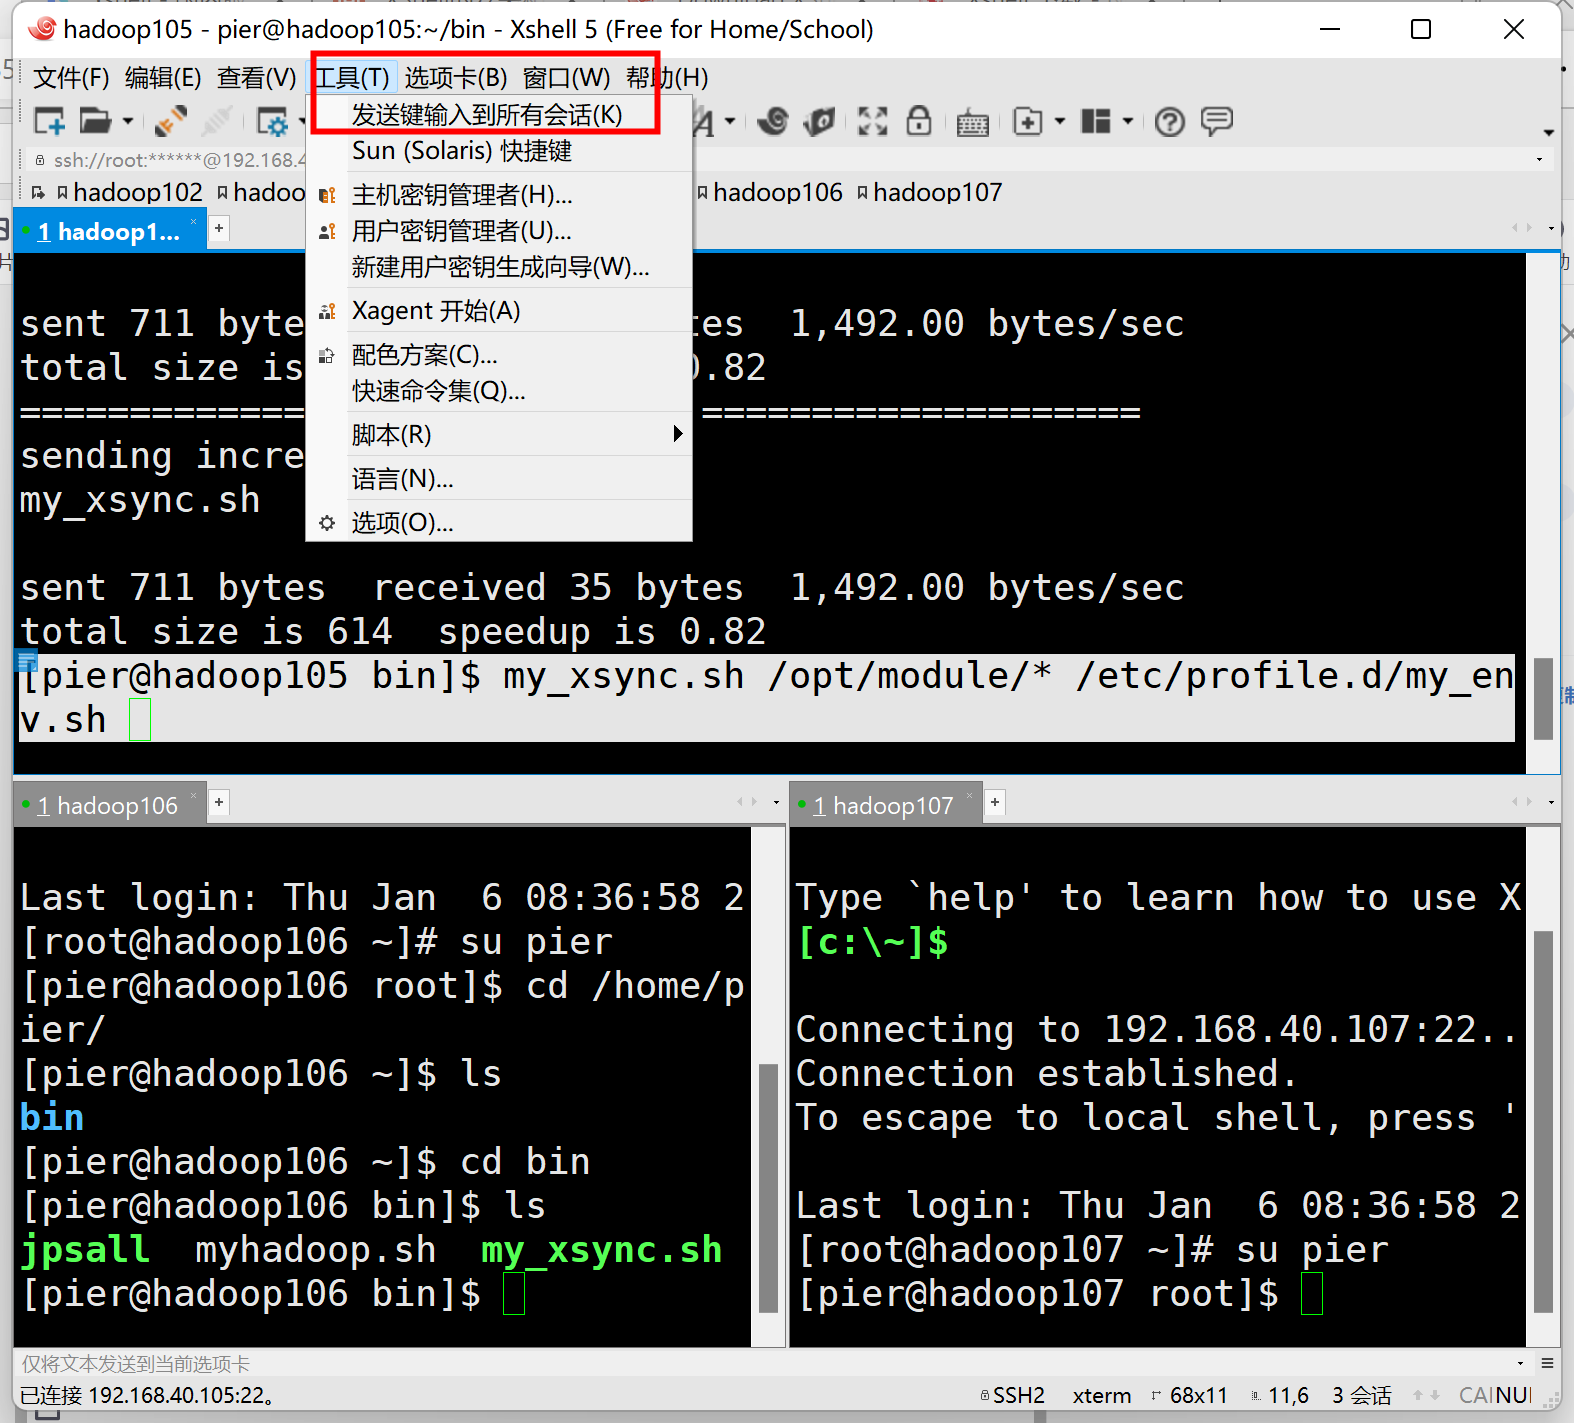Launch the Xftp swirl icon in toolbar
Screen dimensions: 1574x1423
tap(772, 122)
